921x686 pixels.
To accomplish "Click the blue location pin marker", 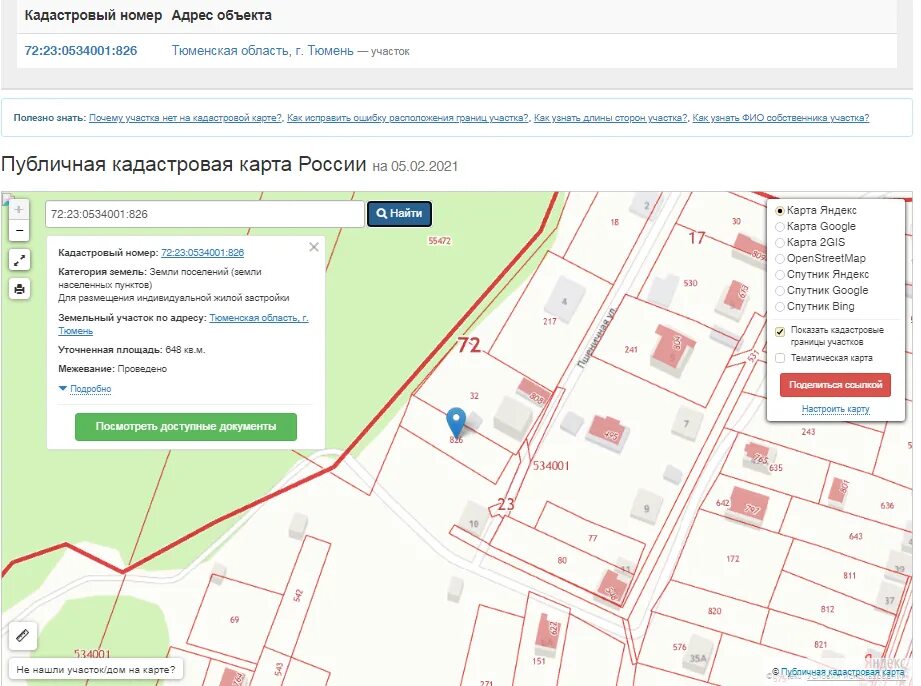I will click(456, 423).
